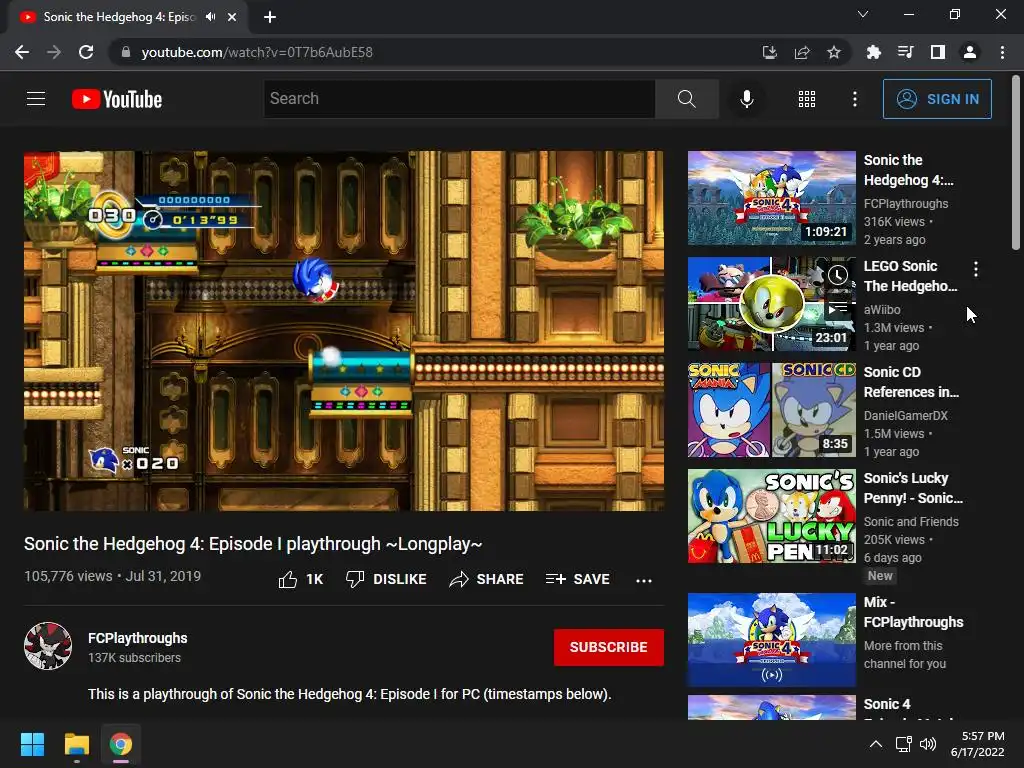Add LEGO Sonic video to Watch later

(x=838, y=275)
